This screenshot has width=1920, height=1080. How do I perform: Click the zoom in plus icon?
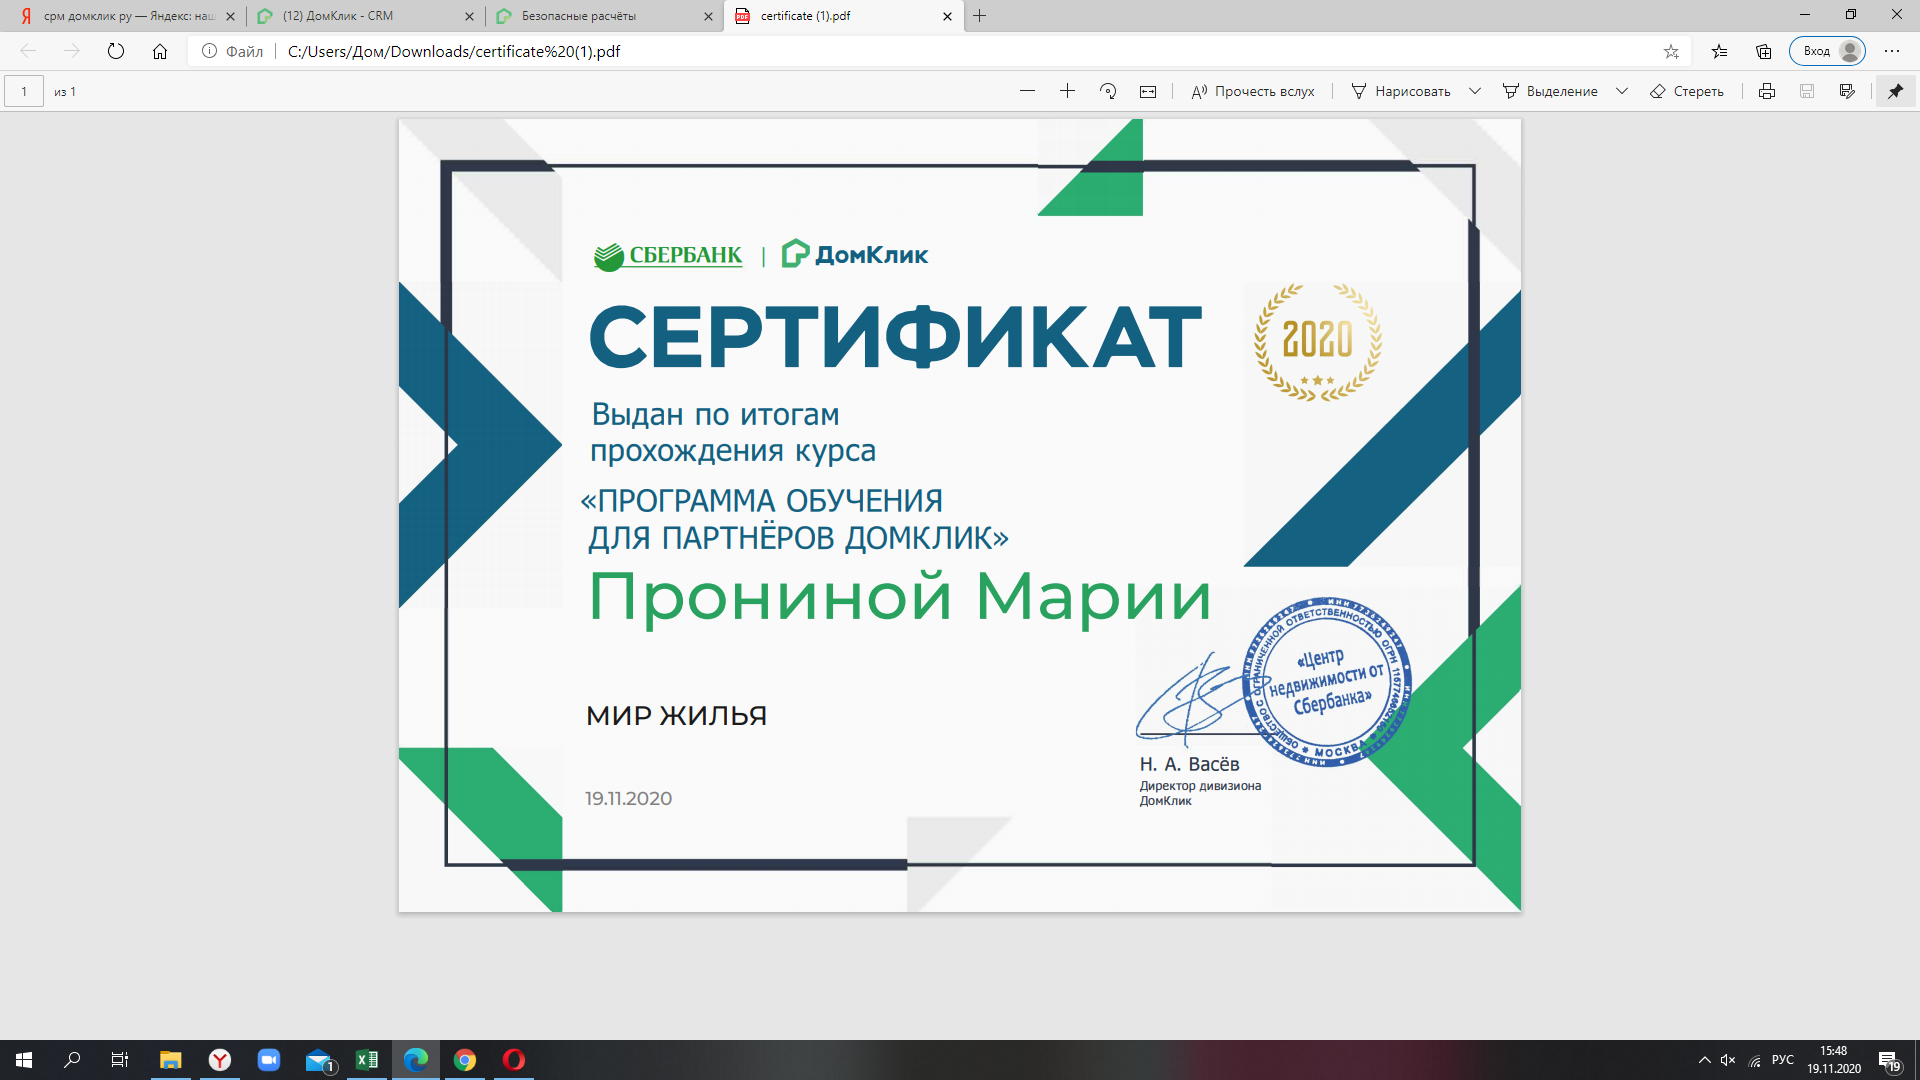tap(1067, 91)
